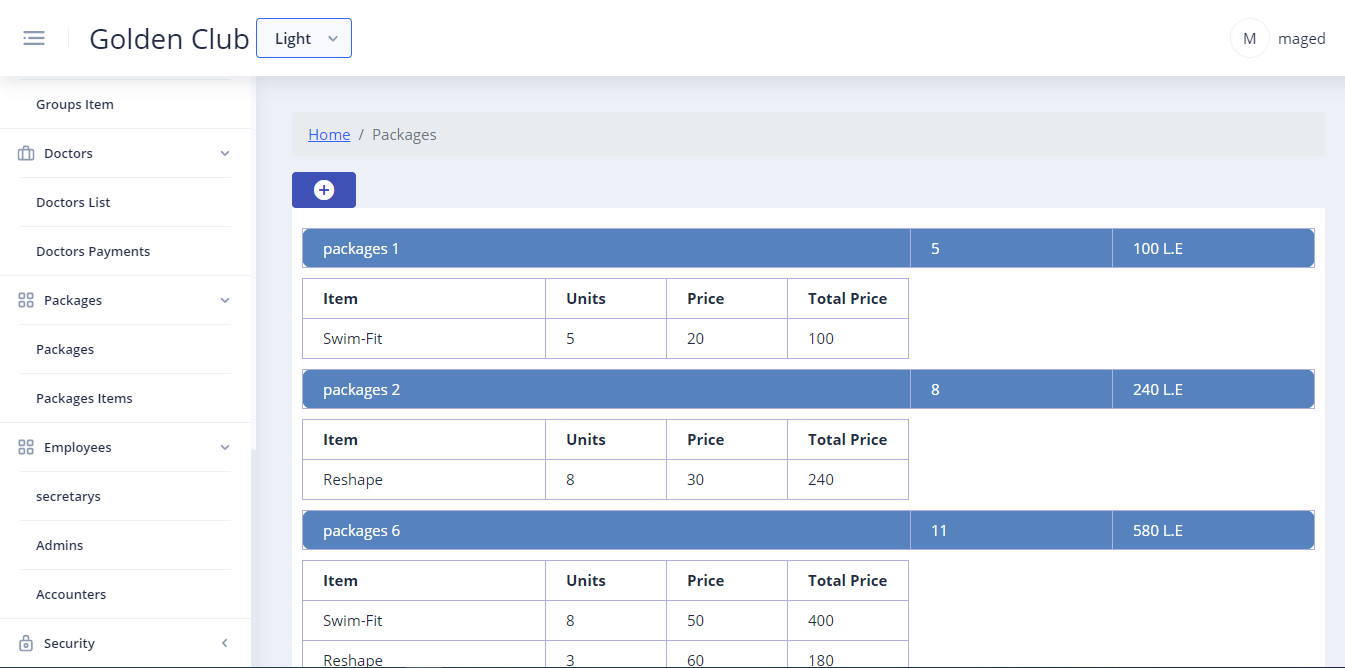1345x668 pixels.
Task: Open Packages Items page
Action: 84,398
